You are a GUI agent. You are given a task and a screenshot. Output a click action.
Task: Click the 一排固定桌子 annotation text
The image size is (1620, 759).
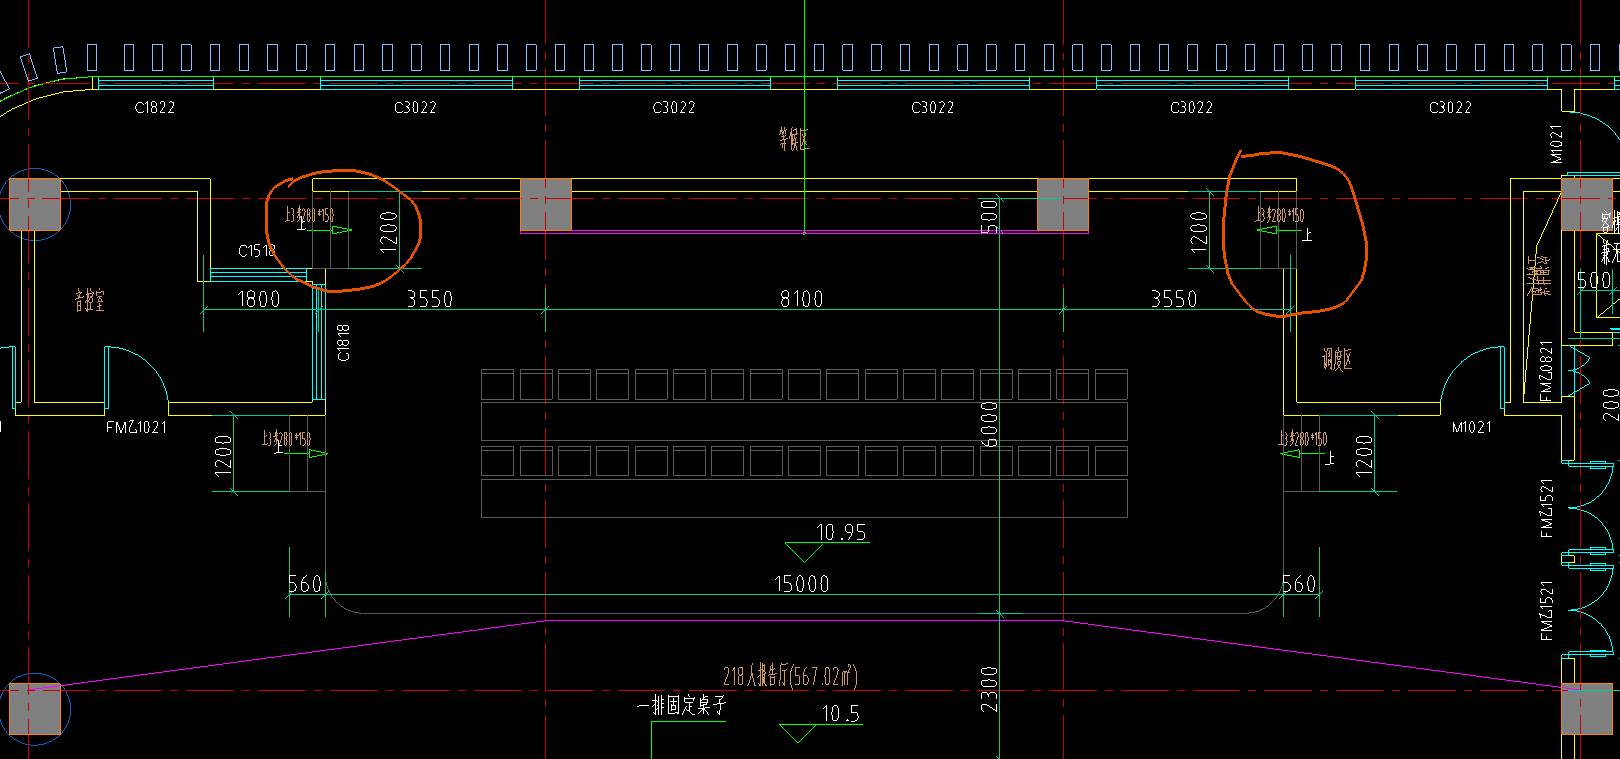(682, 705)
